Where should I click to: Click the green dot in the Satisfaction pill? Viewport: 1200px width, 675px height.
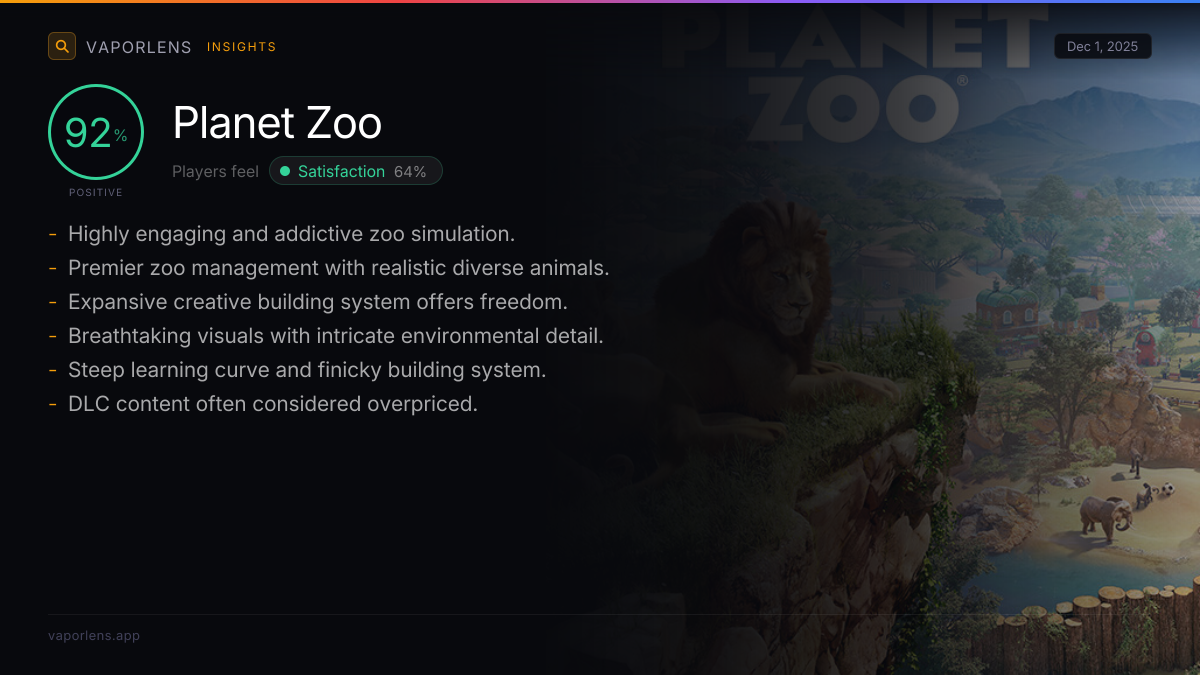pos(285,171)
